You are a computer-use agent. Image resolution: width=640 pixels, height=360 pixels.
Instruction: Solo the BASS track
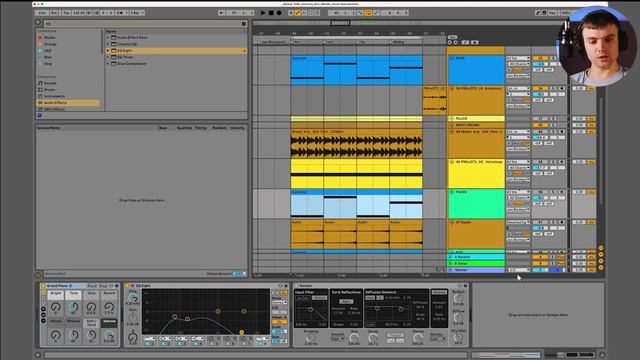click(554, 58)
